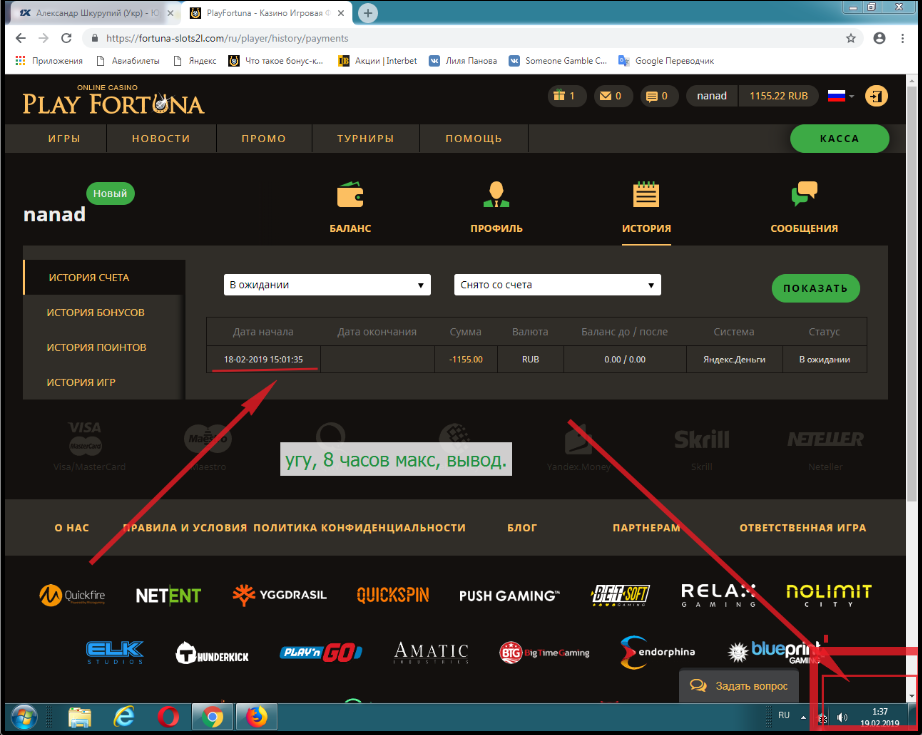Click the Nolimit City provider logo
The width and height of the screenshot is (922, 735).
(829, 595)
